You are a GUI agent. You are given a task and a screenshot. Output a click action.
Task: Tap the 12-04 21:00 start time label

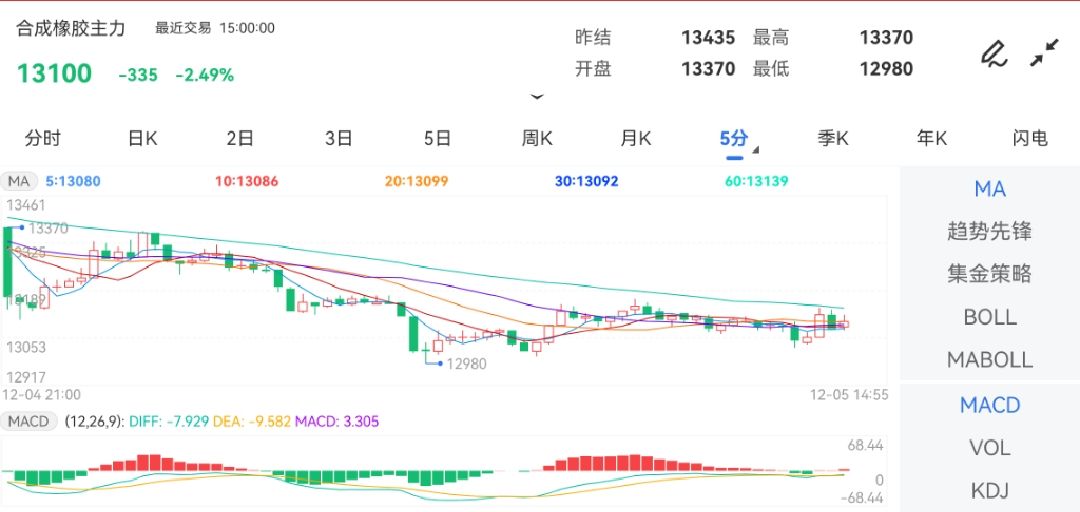coord(41,395)
